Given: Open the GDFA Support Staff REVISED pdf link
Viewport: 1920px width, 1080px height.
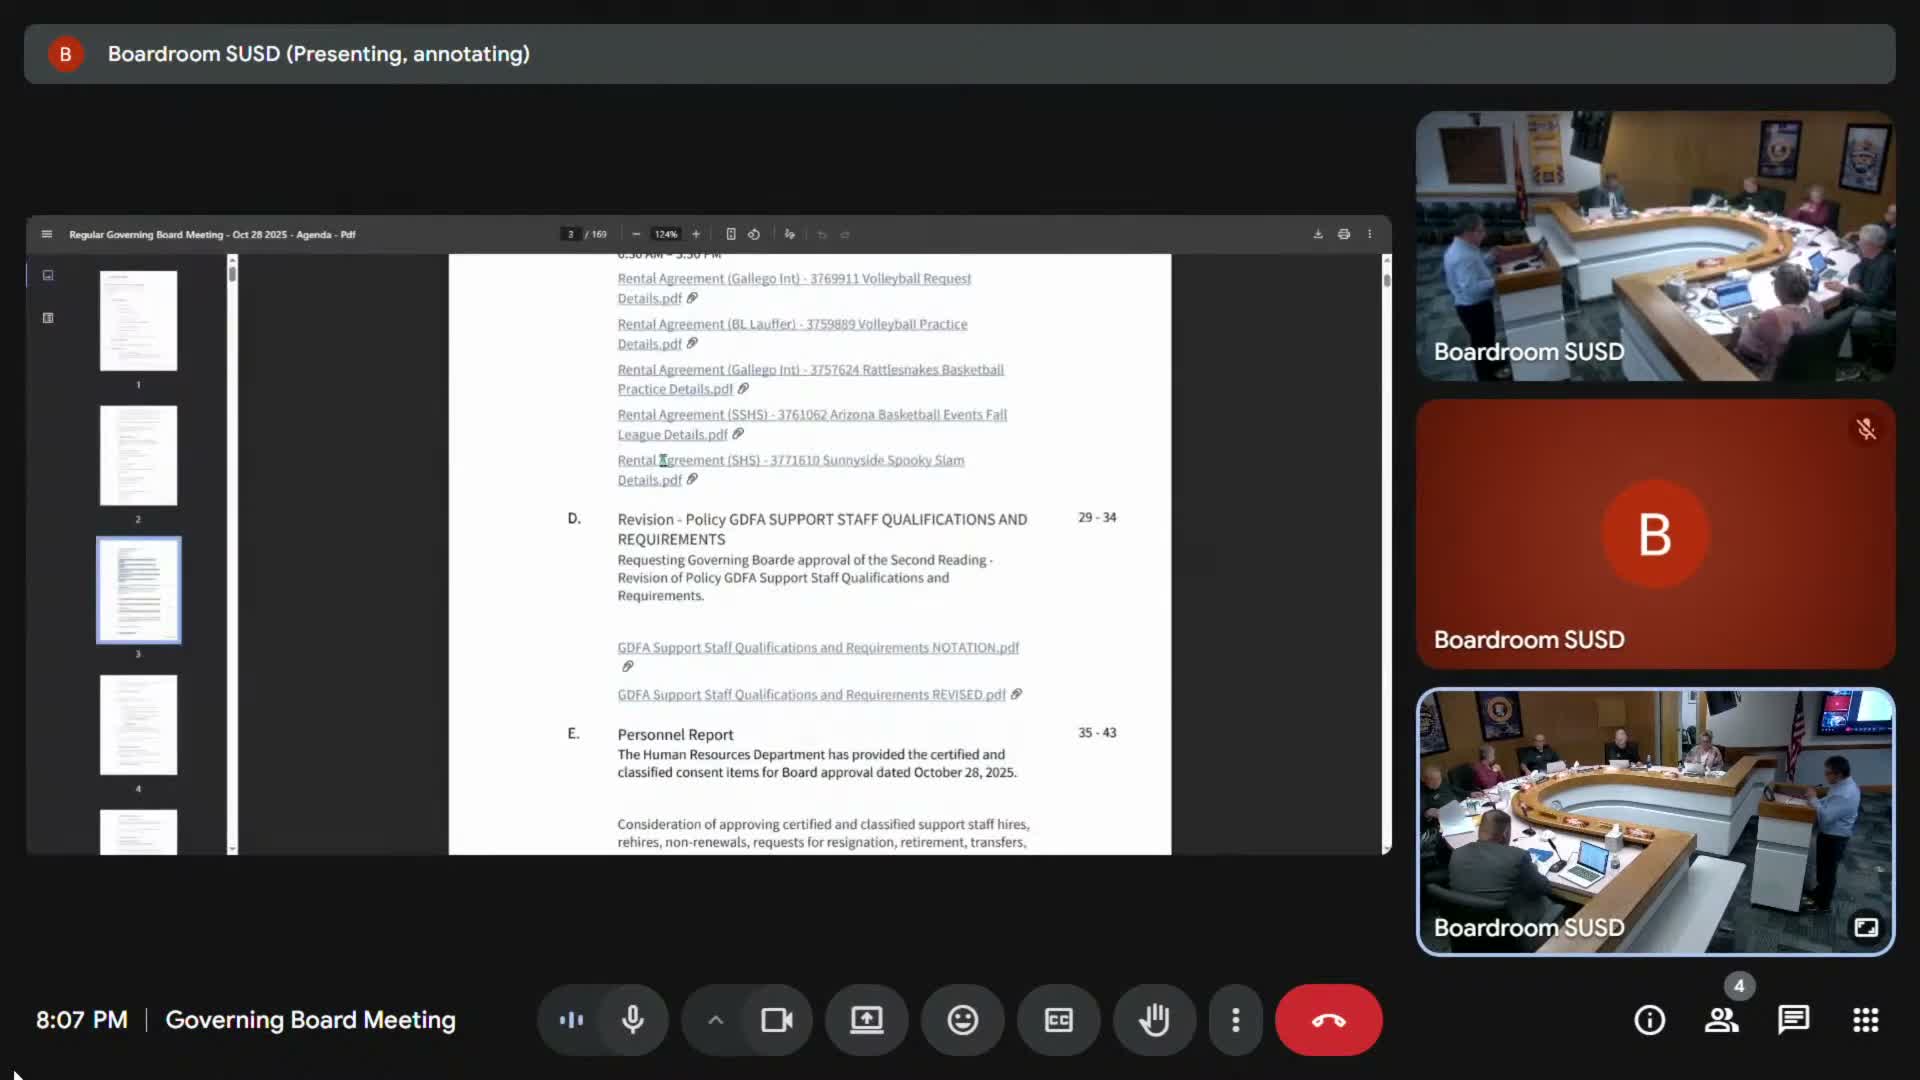Looking at the screenshot, I should (811, 695).
